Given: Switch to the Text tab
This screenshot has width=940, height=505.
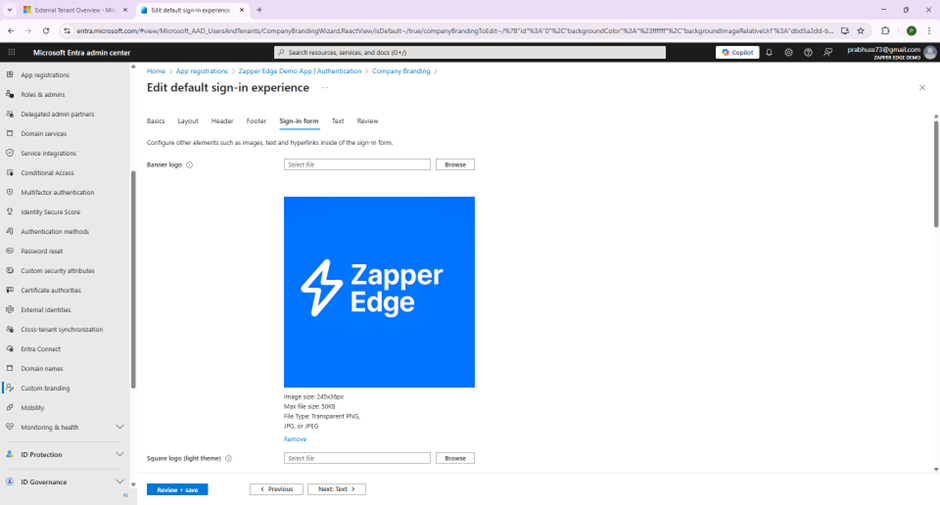Looking at the screenshot, I should click(338, 121).
